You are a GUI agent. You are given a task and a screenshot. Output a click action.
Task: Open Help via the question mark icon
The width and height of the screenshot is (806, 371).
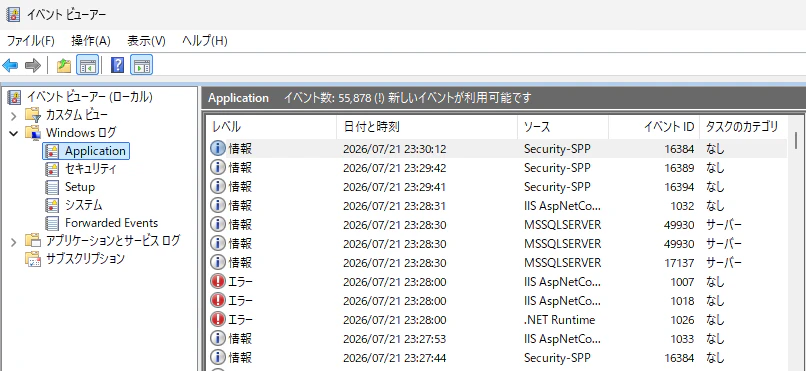[117, 65]
